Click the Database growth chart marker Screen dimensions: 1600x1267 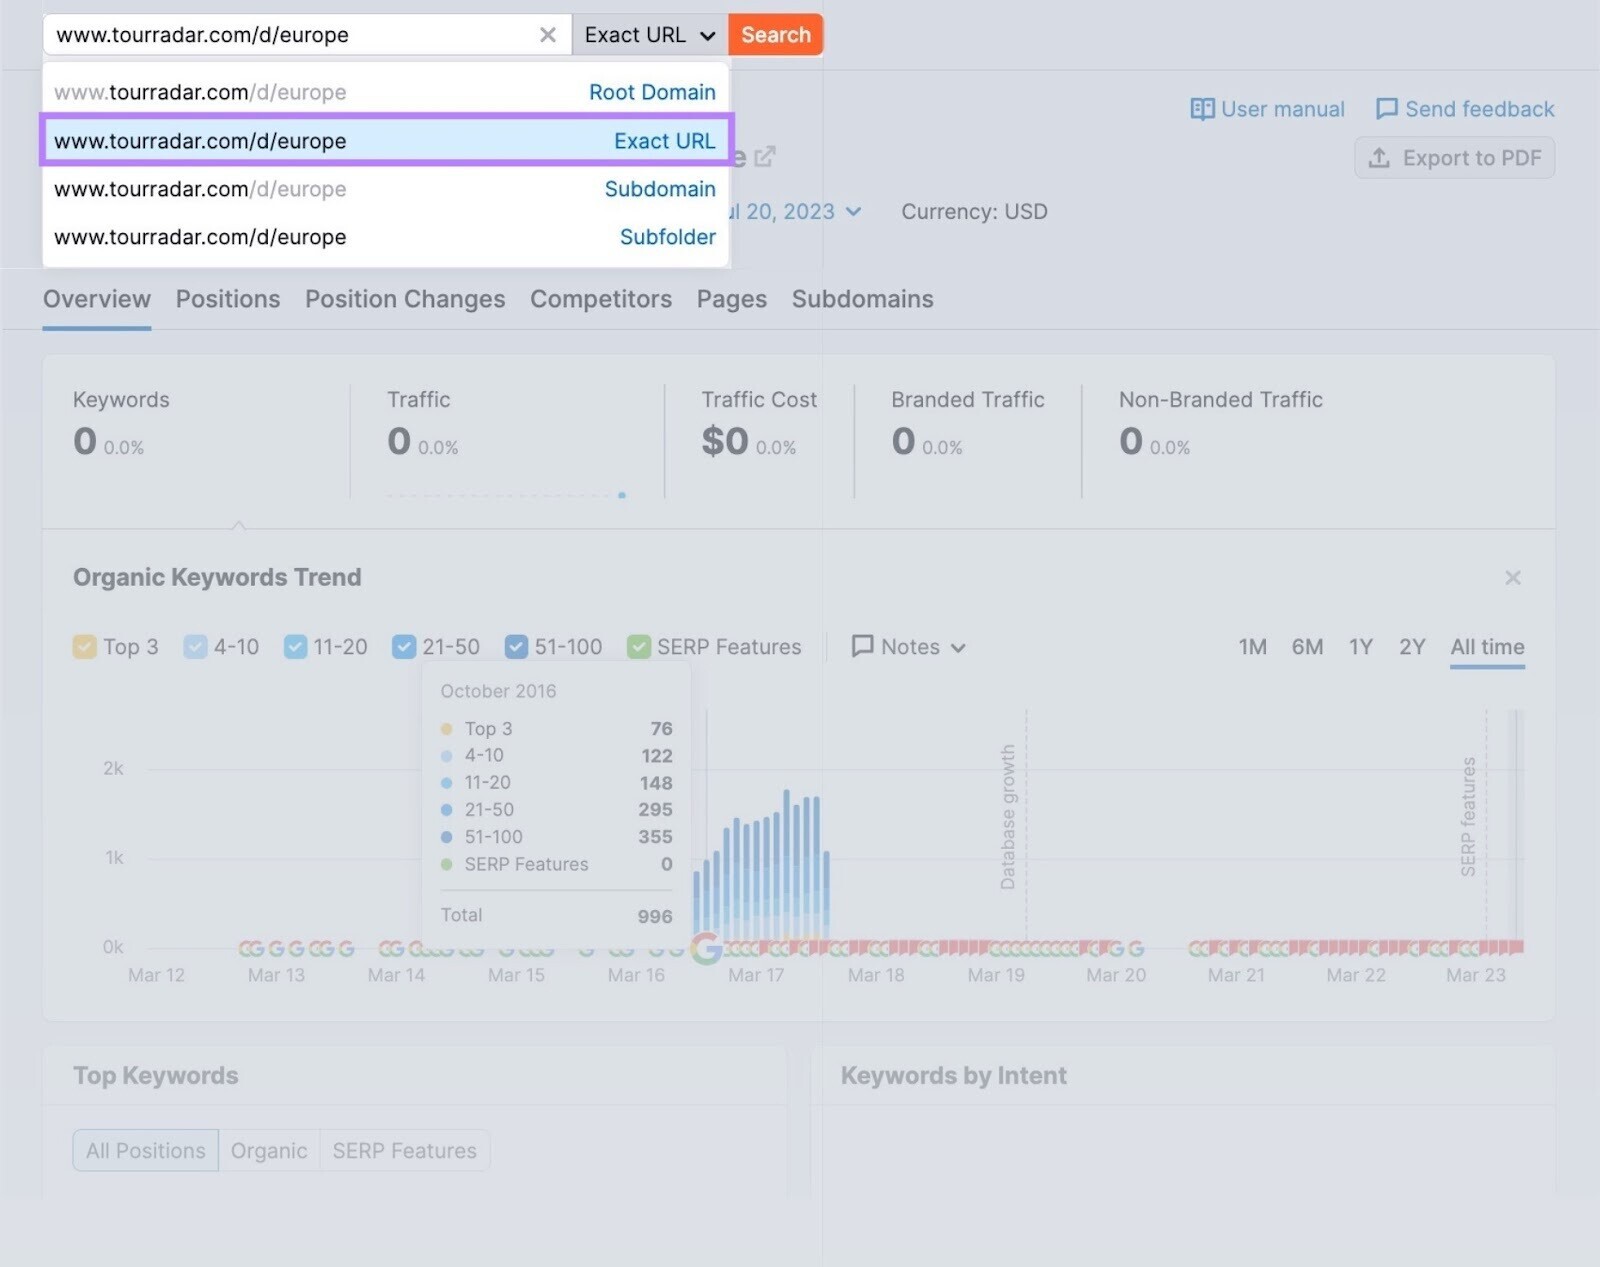click(x=1008, y=816)
